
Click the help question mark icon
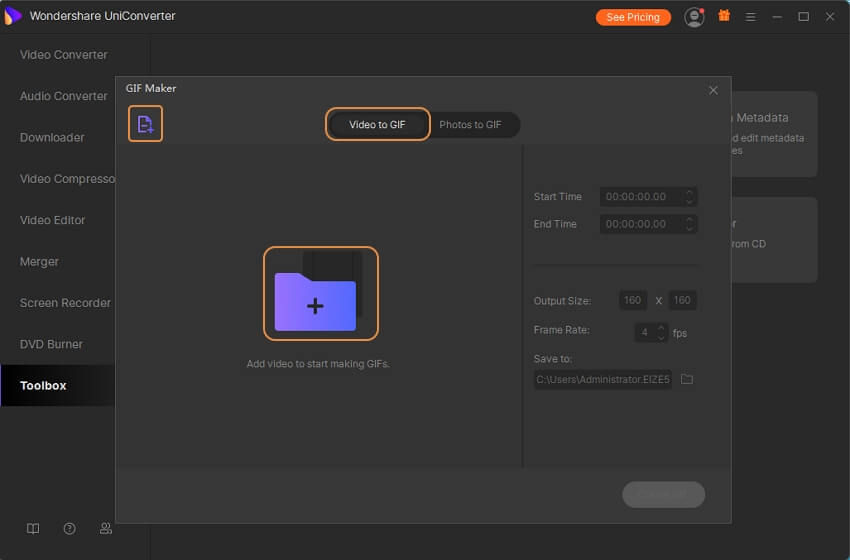pyautogui.click(x=69, y=529)
